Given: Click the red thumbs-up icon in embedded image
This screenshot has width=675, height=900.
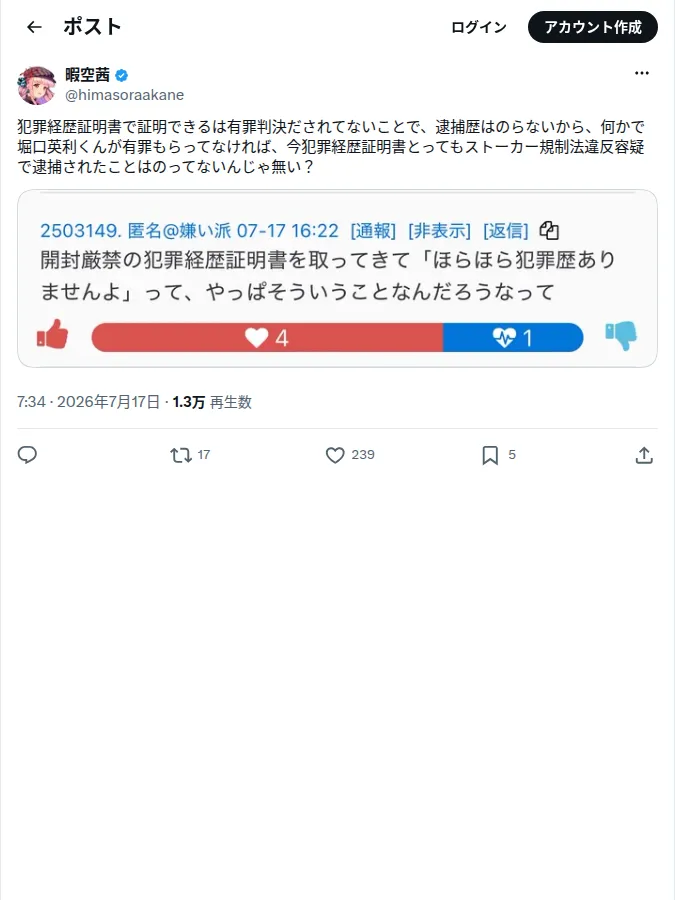Looking at the screenshot, I should point(52,335).
